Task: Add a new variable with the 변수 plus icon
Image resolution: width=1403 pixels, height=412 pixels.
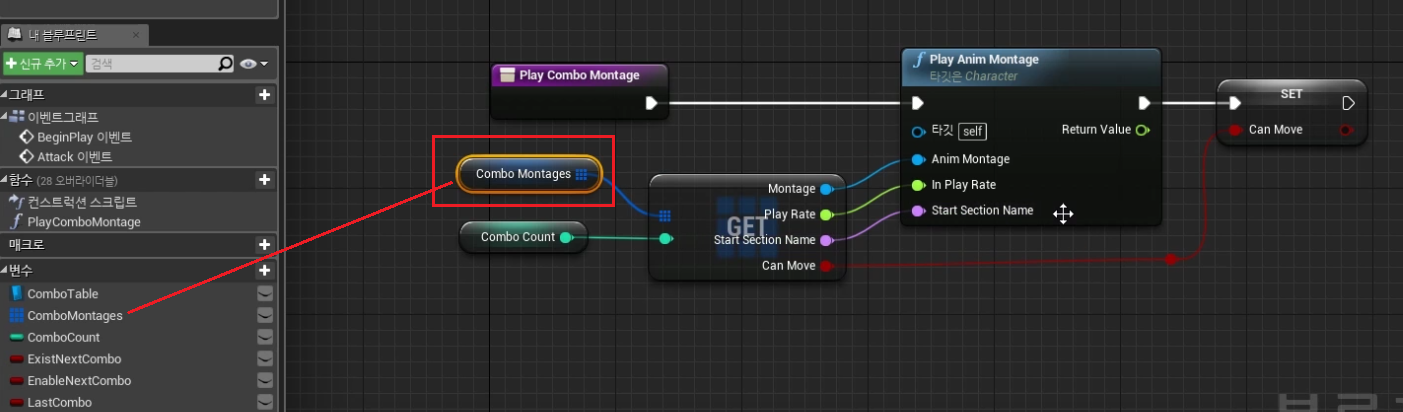Action: [x=265, y=270]
